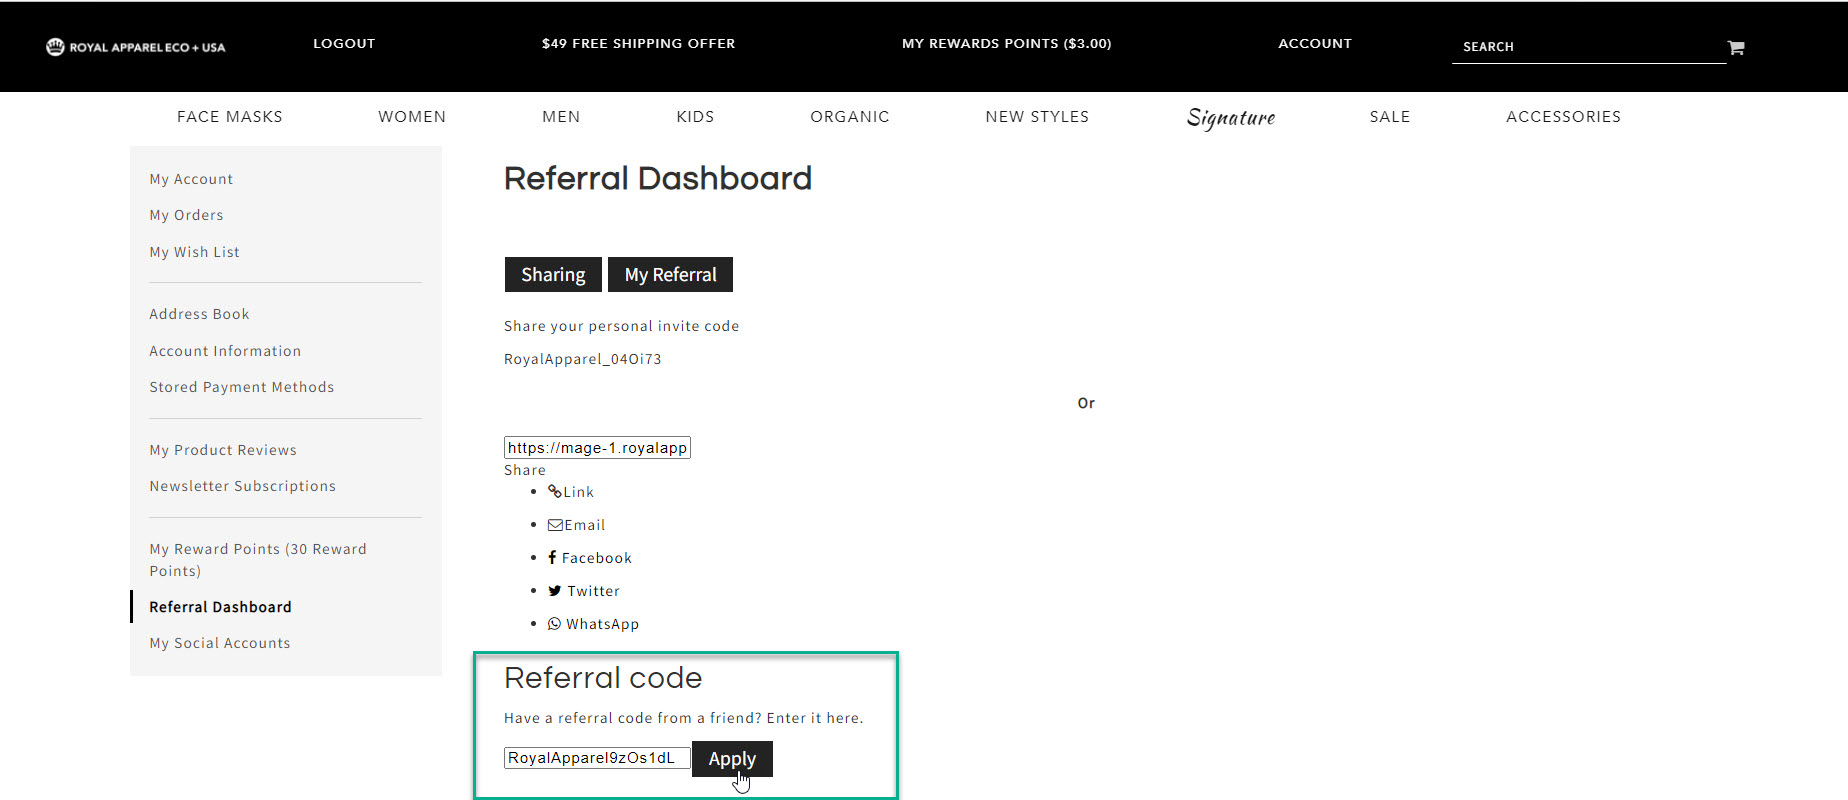This screenshot has height=800, width=1848.
Task: Share the referral via Email text
Action: [585, 525]
